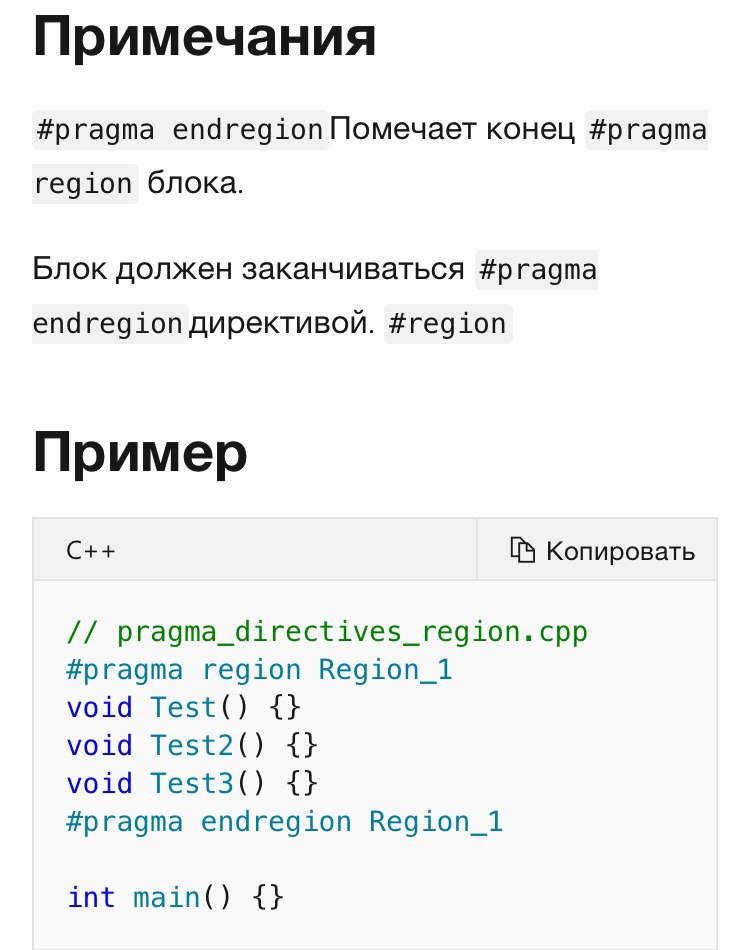
Task: Click the function name in "void Test() {}"
Action: click(184, 707)
